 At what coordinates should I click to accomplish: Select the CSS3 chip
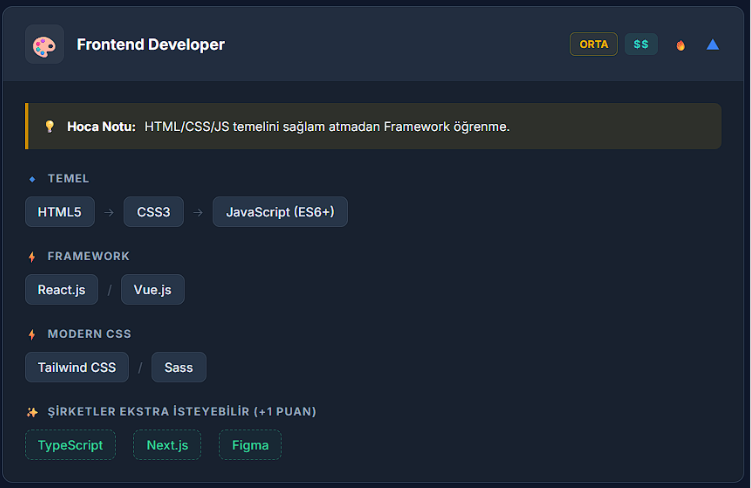coord(153,212)
